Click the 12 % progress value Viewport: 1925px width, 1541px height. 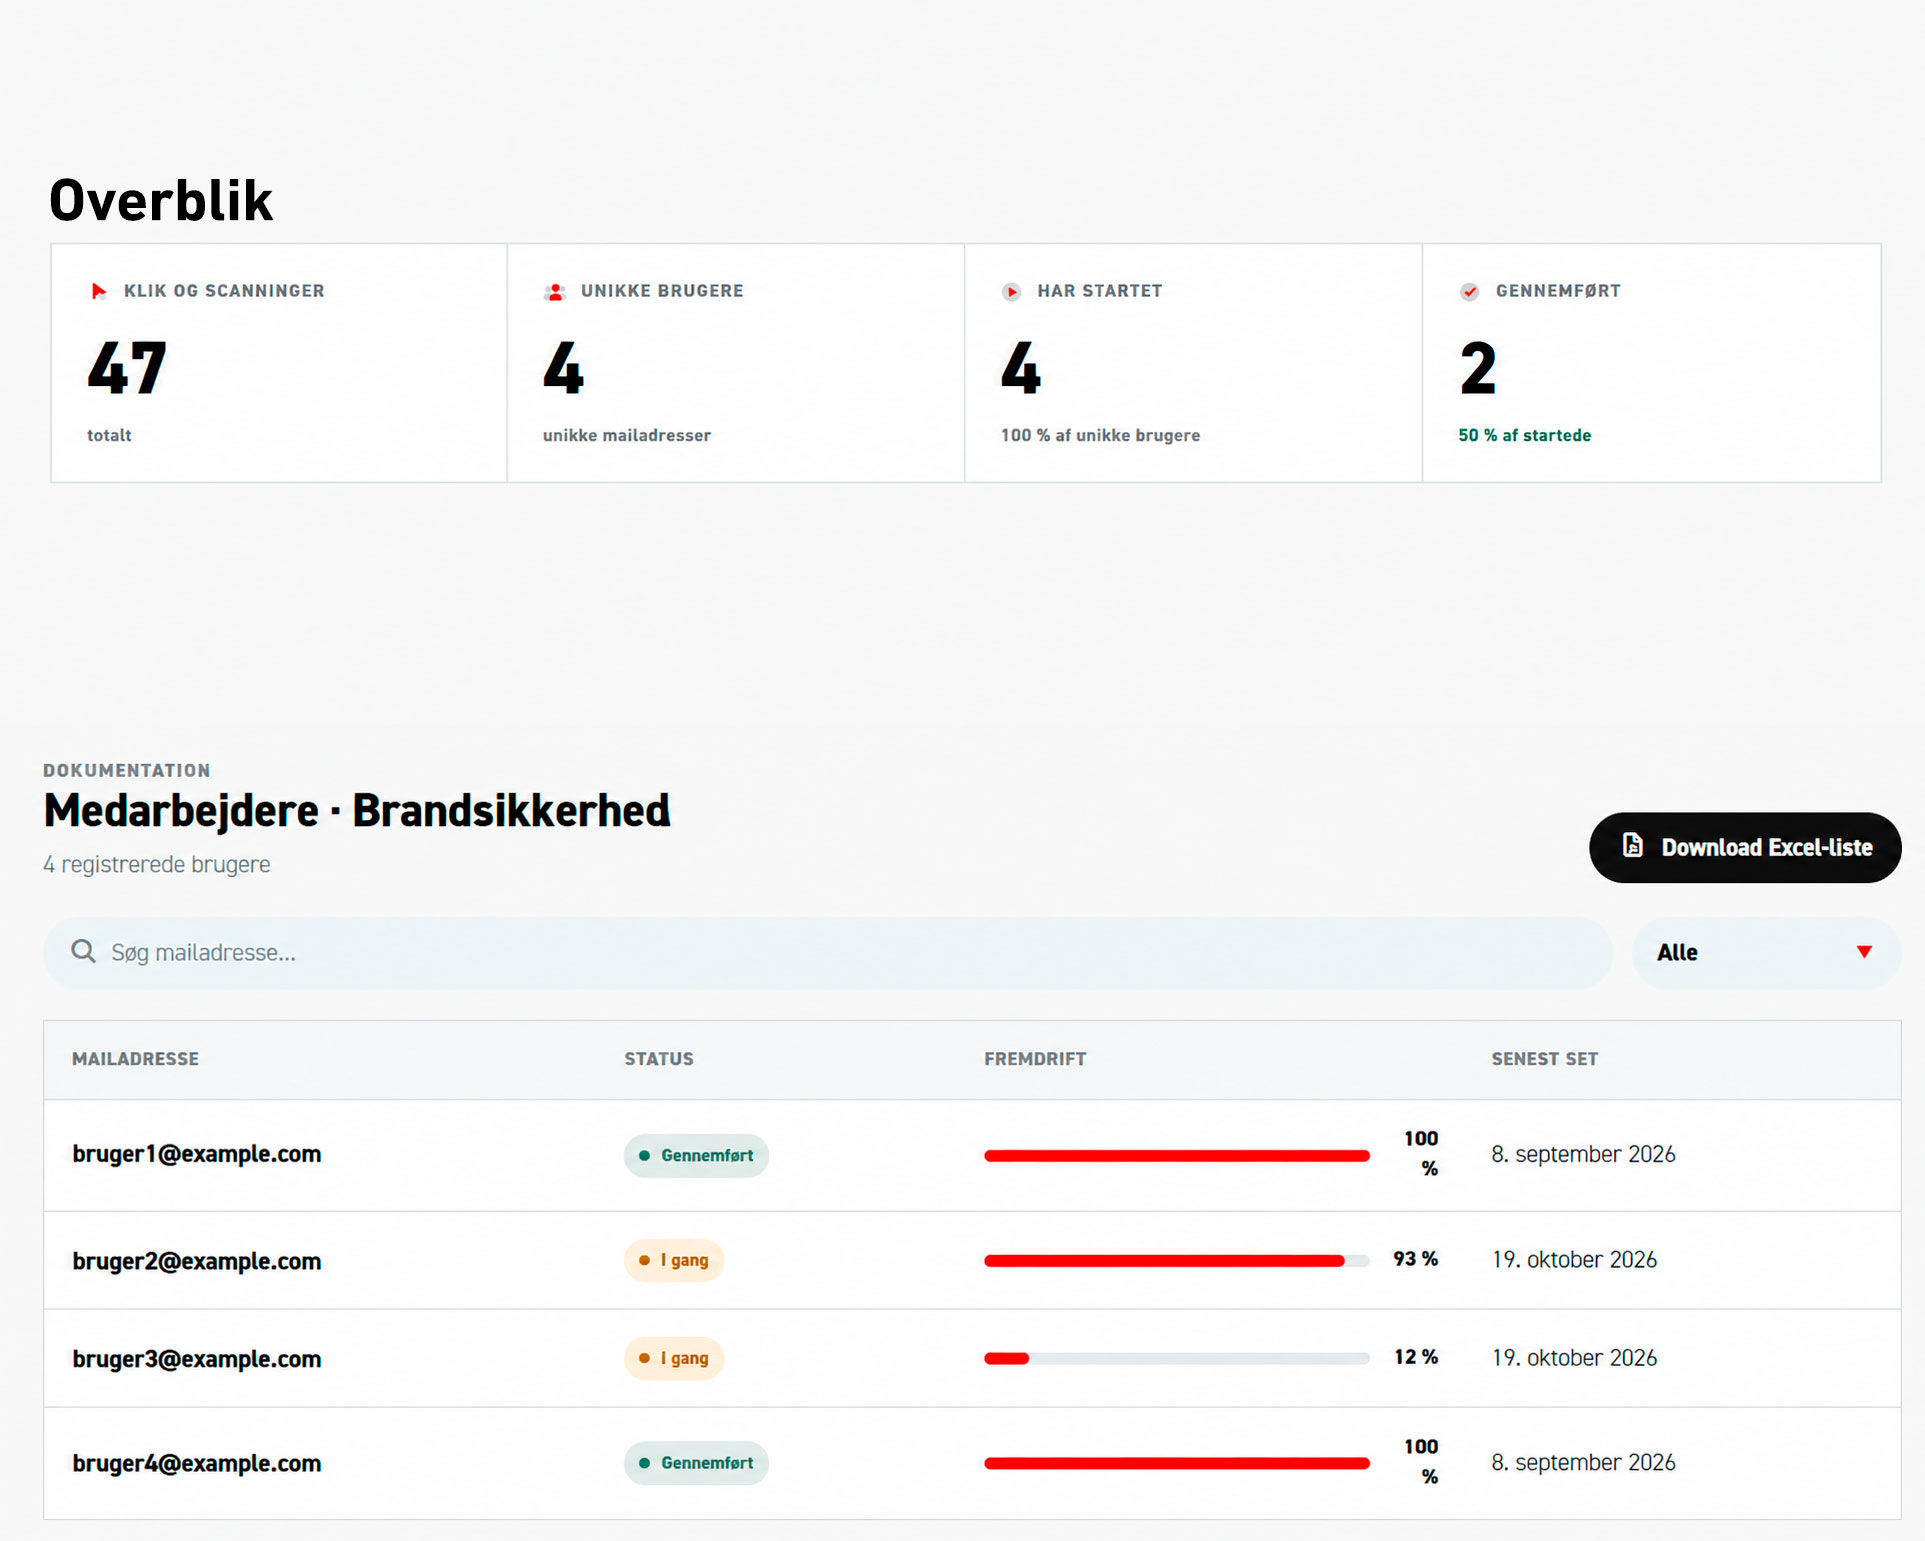click(1416, 1357)
